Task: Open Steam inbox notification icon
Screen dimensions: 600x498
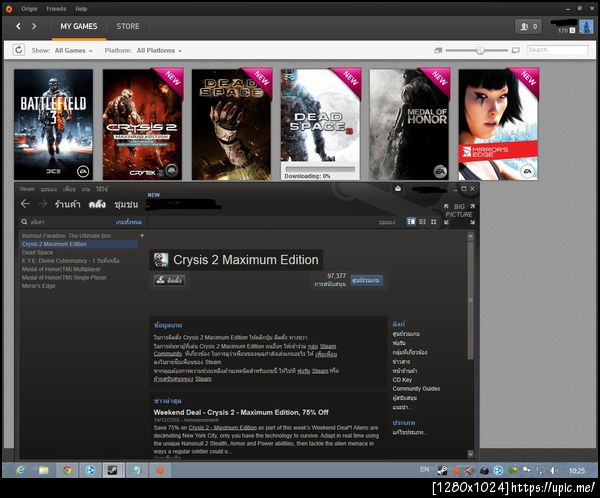Action: click(x=398, y=188)
